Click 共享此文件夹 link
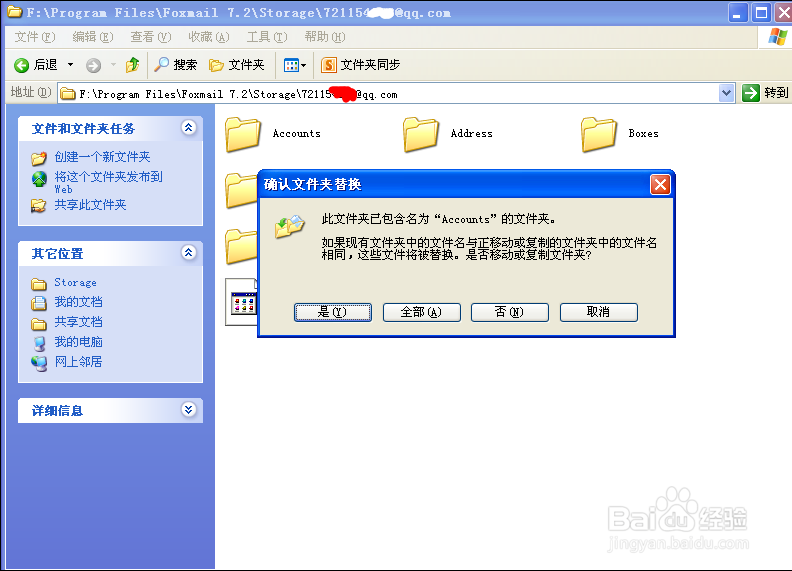The height and width of the screenshot is (571, 792). pos(90,205)
